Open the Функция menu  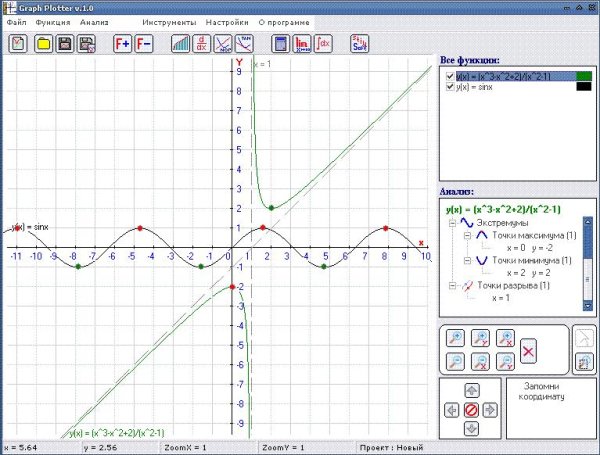[x=53, y=23]
